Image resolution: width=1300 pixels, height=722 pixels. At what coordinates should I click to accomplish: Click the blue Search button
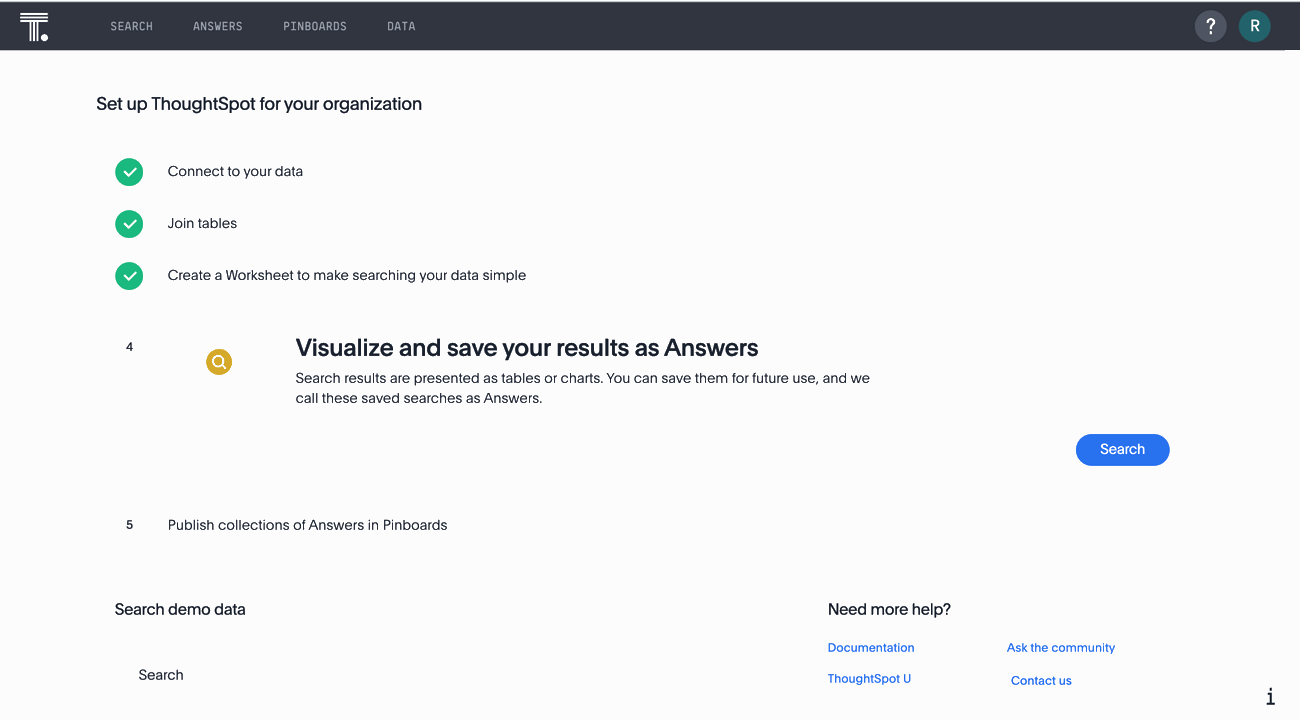coord(1122,449)
